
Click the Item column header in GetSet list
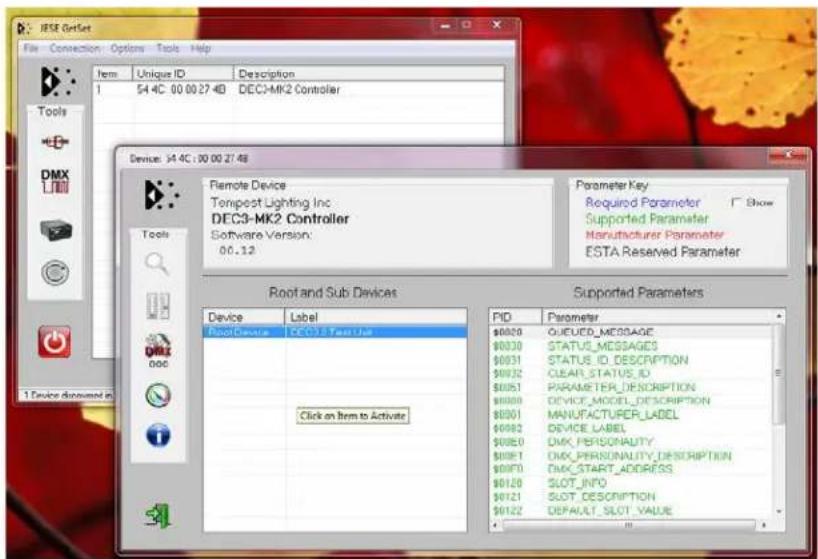113,74
